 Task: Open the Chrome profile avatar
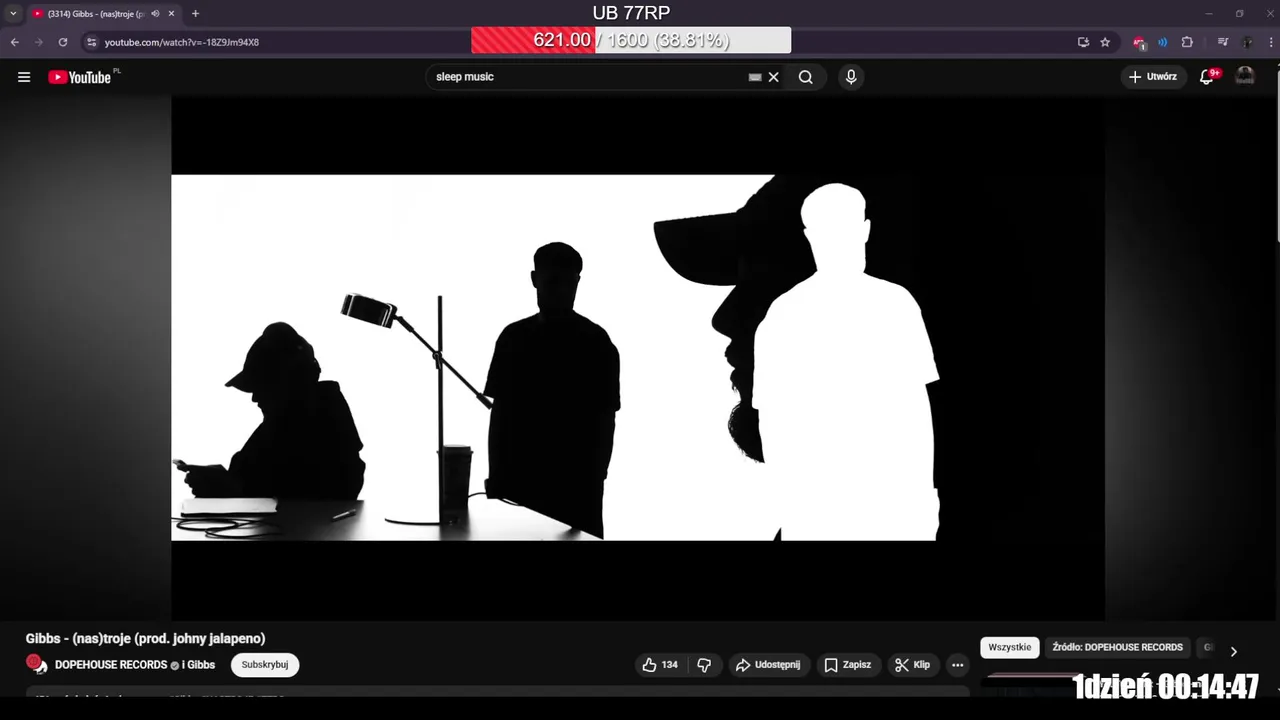tap(1247, 42)
